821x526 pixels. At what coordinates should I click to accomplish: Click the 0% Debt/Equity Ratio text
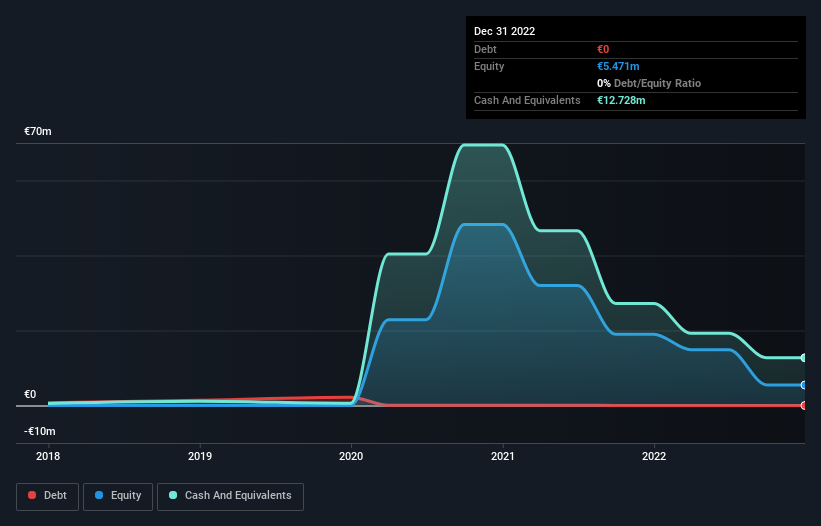[649, 83]
